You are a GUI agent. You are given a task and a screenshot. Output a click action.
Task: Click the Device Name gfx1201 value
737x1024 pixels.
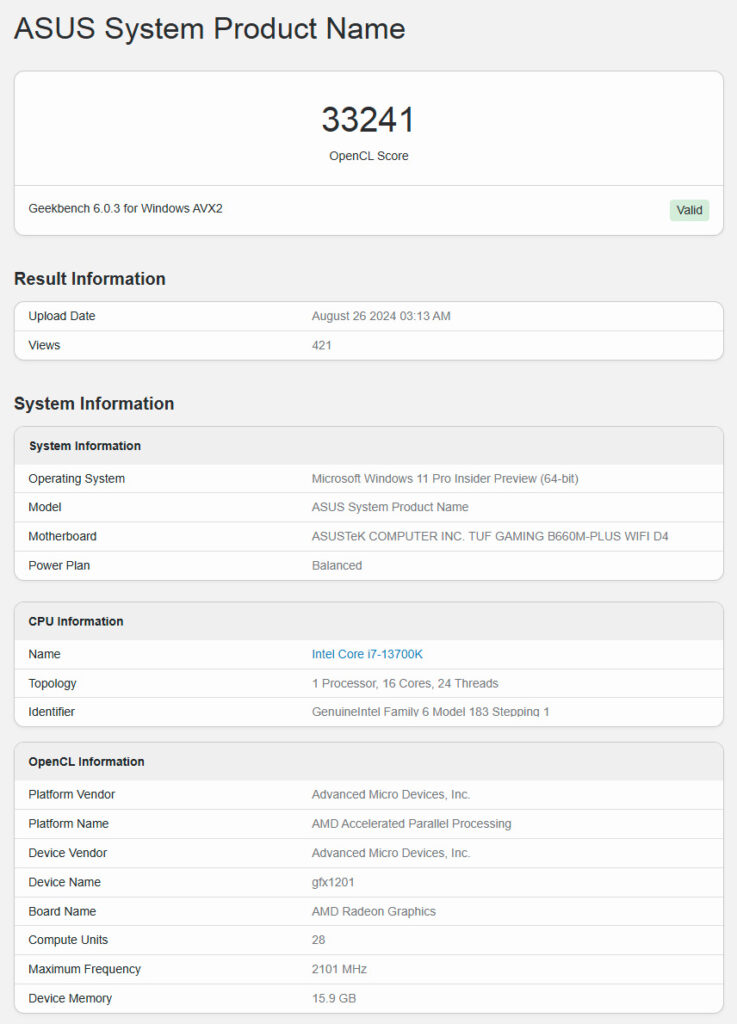point(333,882)
